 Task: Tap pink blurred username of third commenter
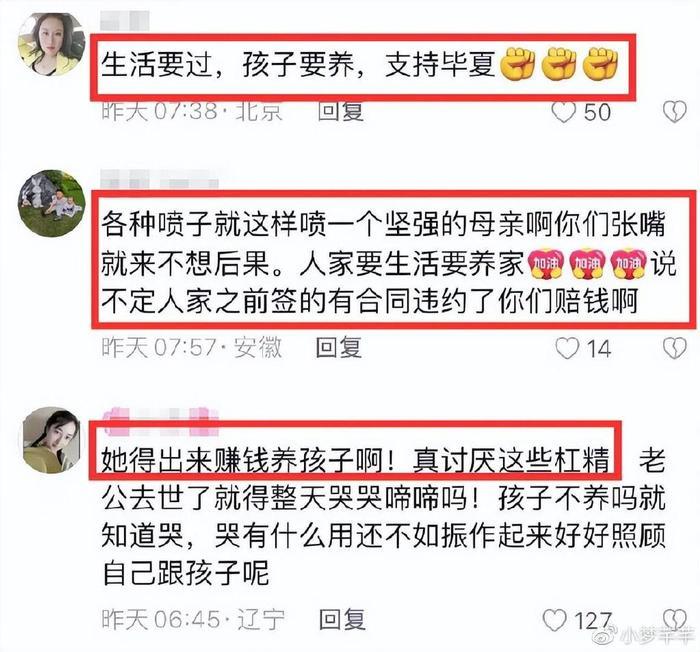[x=161, y=421]
